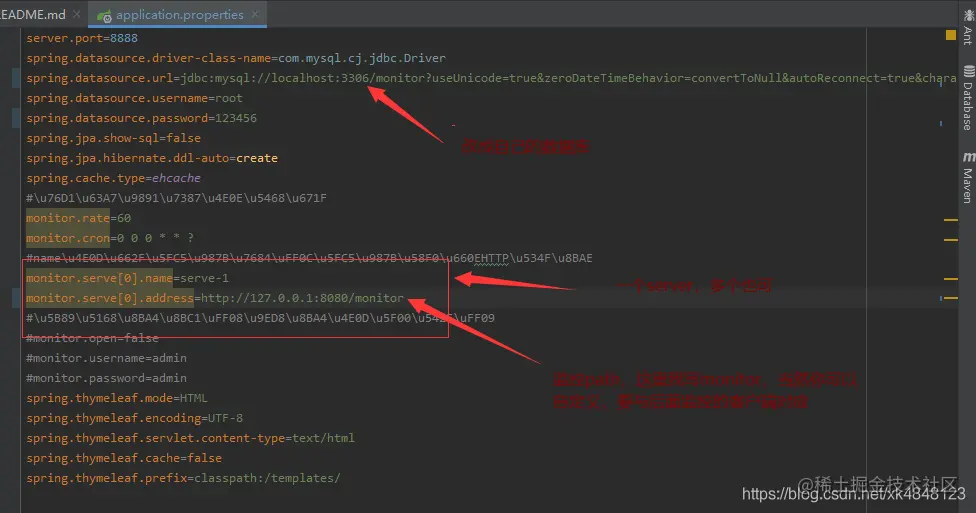This screenshot has height=513, width=976.
Task: Switch to the application.properties tab
Action: 179,14
